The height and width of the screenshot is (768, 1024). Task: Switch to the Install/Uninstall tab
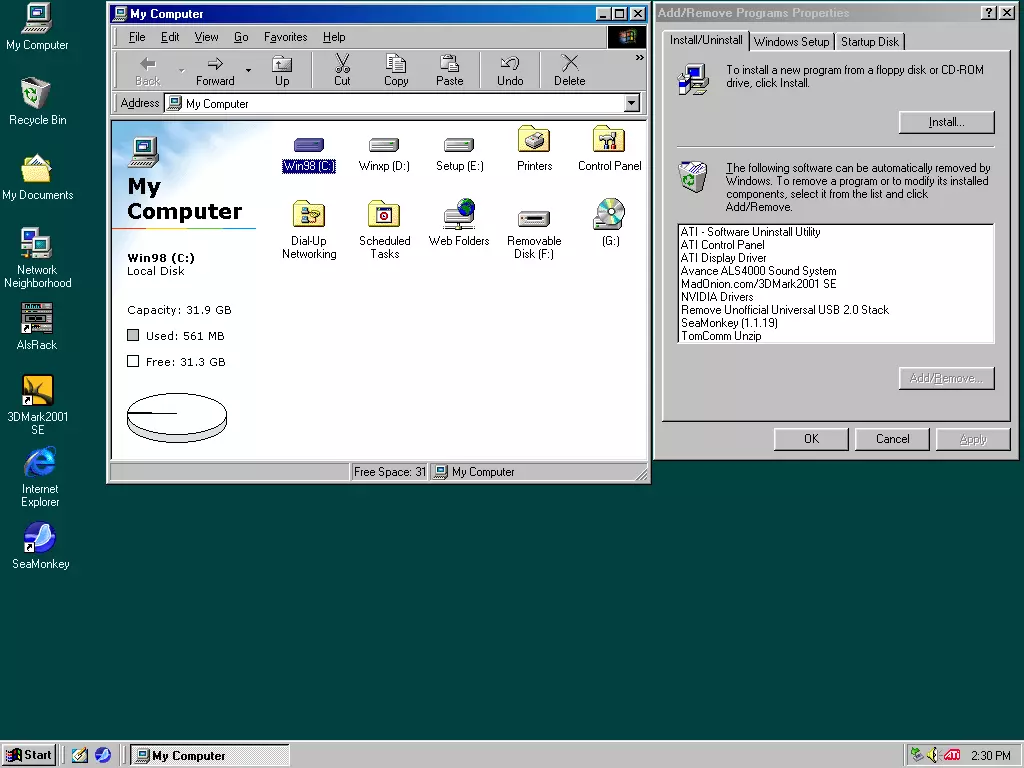(x=706, y=40)
